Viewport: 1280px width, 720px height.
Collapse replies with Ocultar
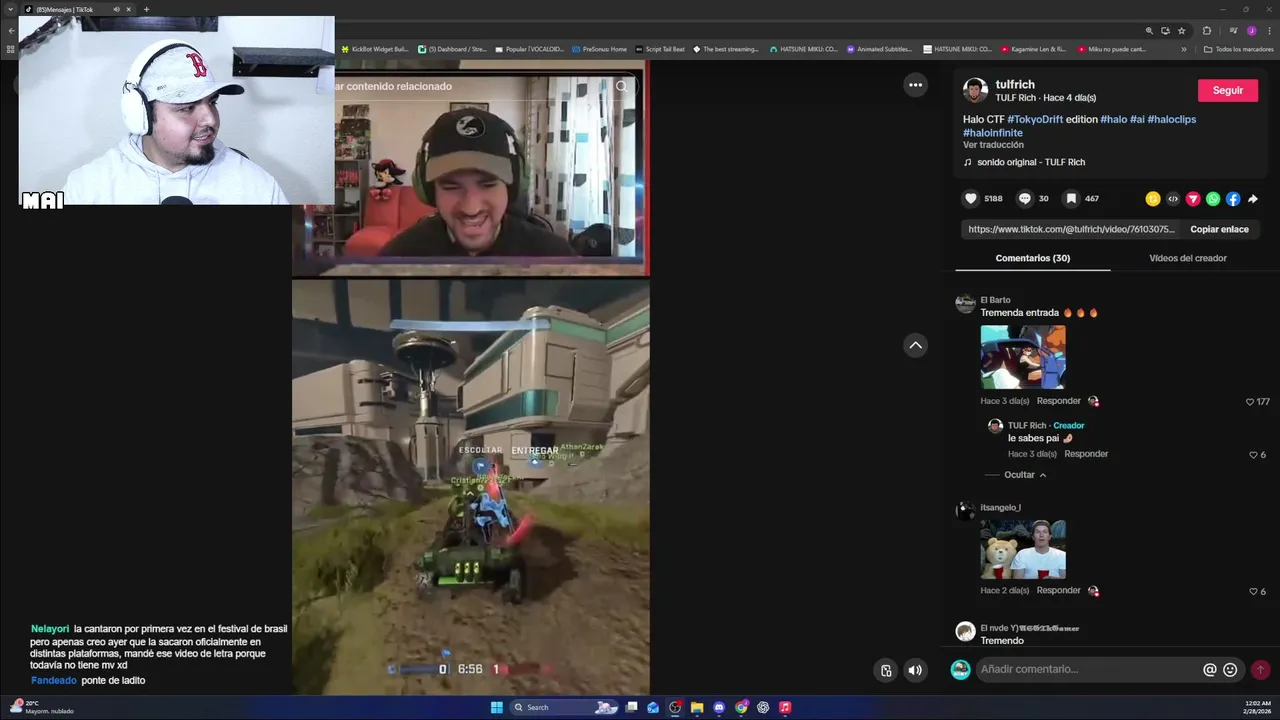[1025, 475]
